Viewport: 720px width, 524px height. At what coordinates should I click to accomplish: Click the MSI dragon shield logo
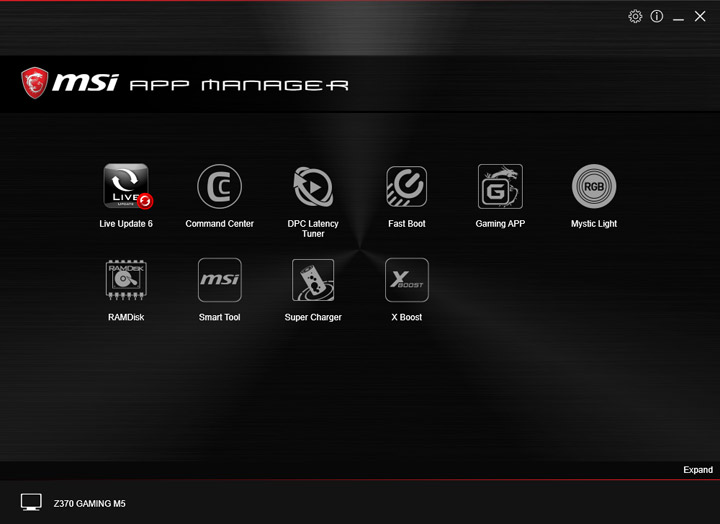pos(34,83)
